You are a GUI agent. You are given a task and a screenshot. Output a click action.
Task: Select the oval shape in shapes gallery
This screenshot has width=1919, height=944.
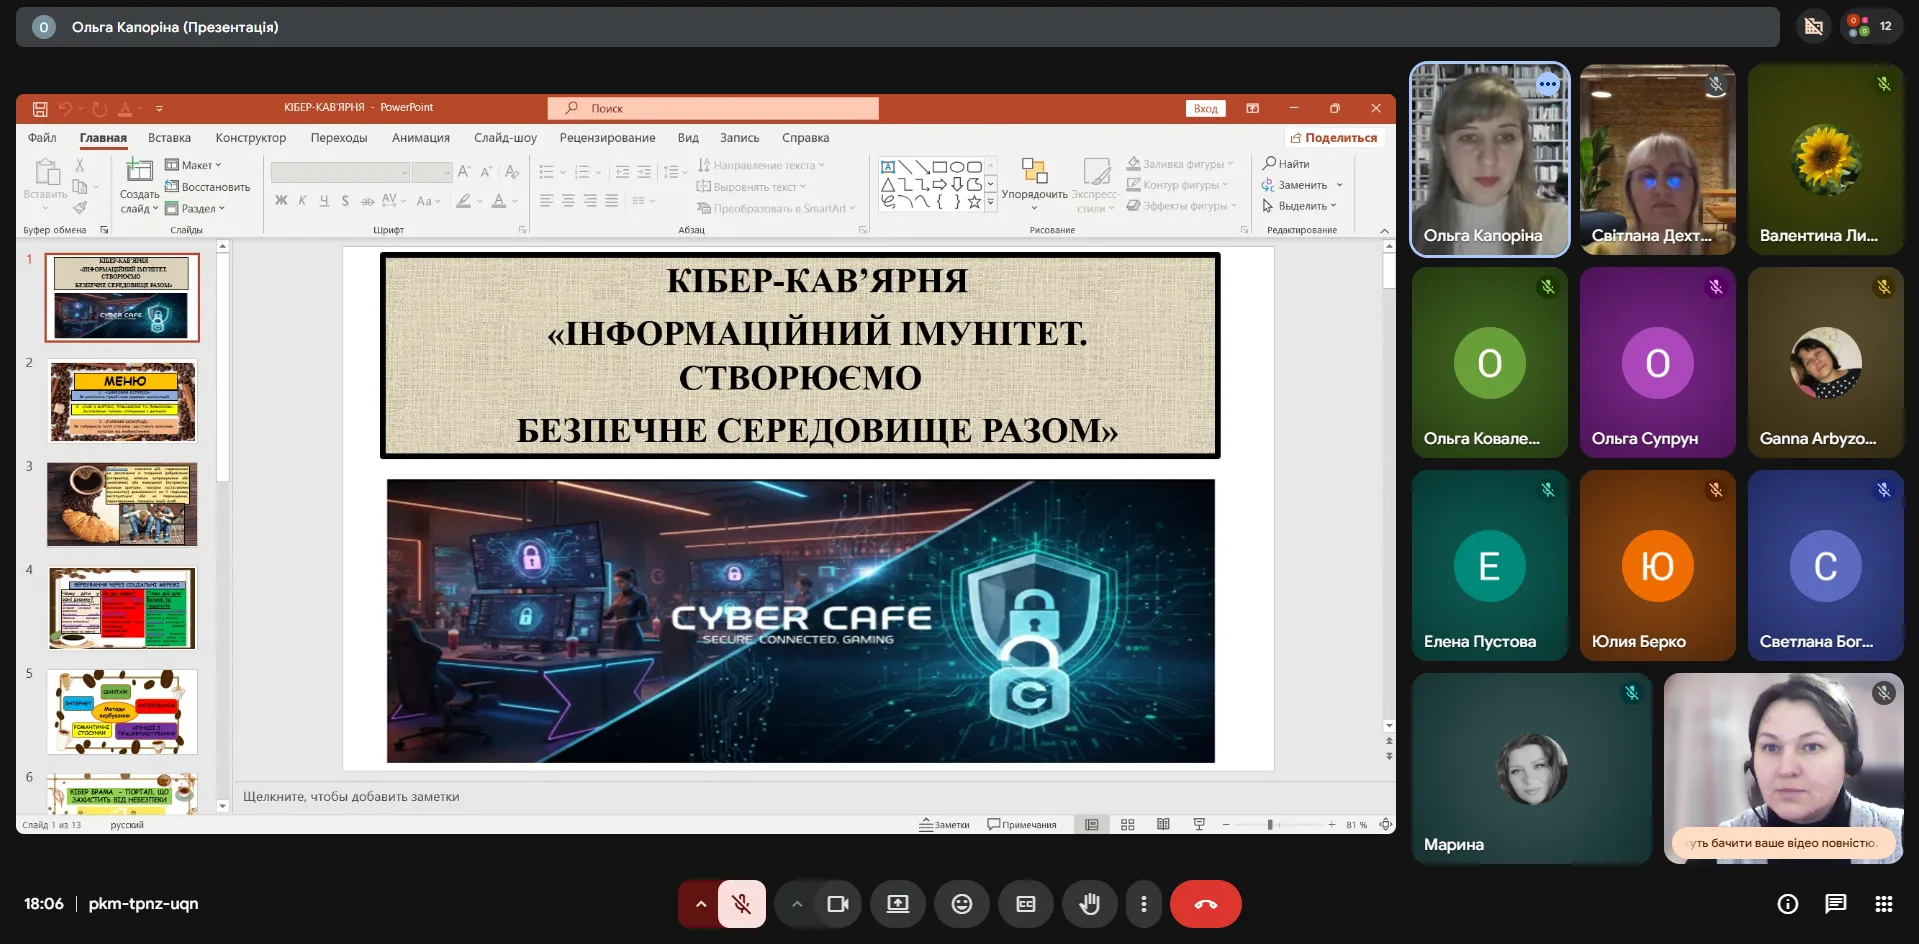[957, 167]
